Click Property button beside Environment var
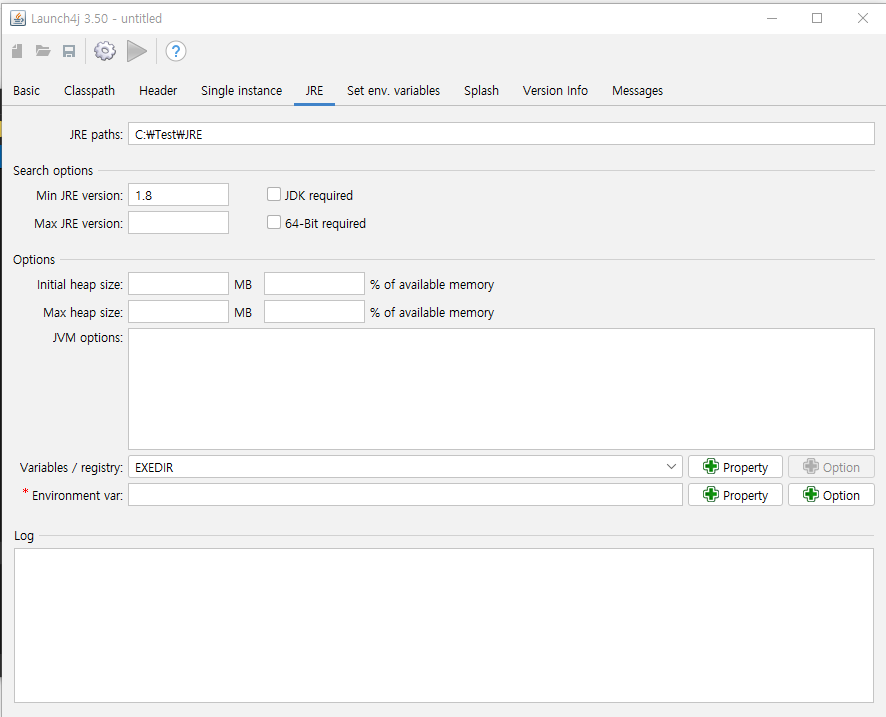The image size is (886, 717). (735, 495)
